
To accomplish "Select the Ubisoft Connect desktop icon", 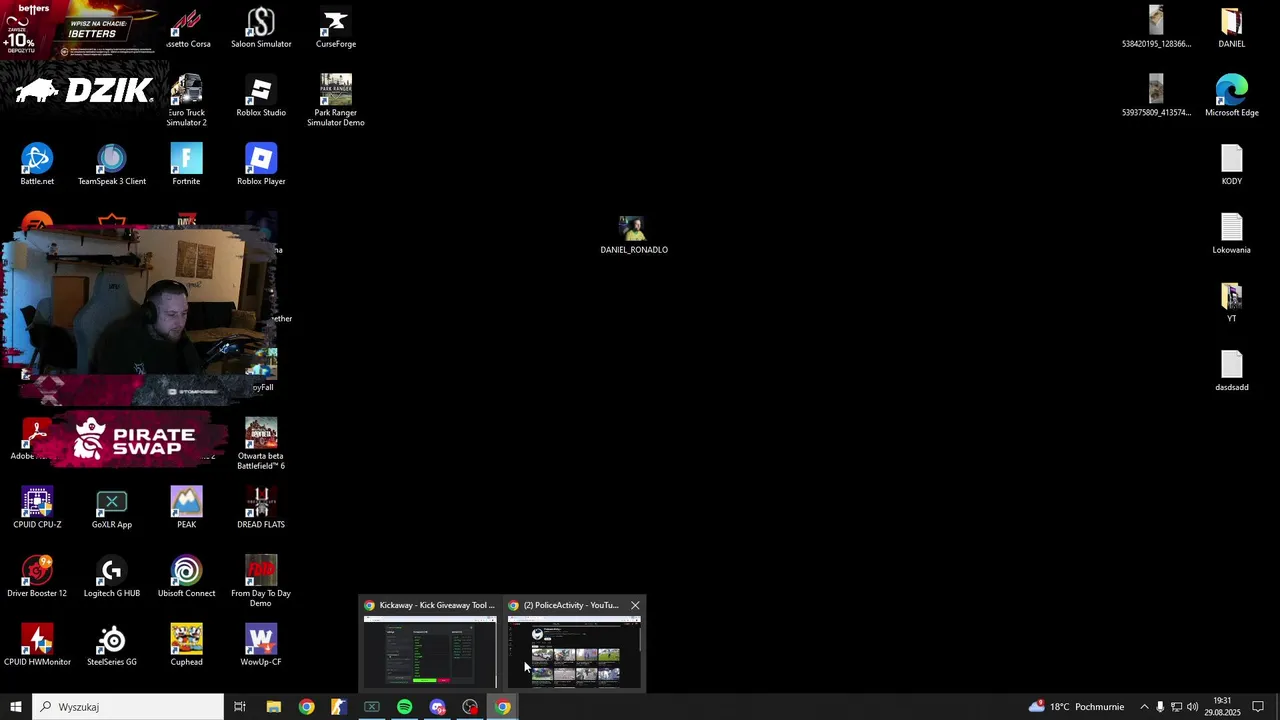I will (186, 577).
